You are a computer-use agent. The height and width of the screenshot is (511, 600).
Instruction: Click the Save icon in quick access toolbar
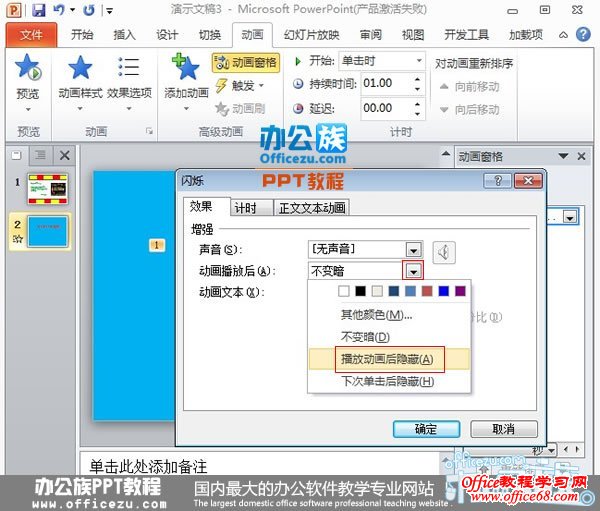tap(38, 10)
